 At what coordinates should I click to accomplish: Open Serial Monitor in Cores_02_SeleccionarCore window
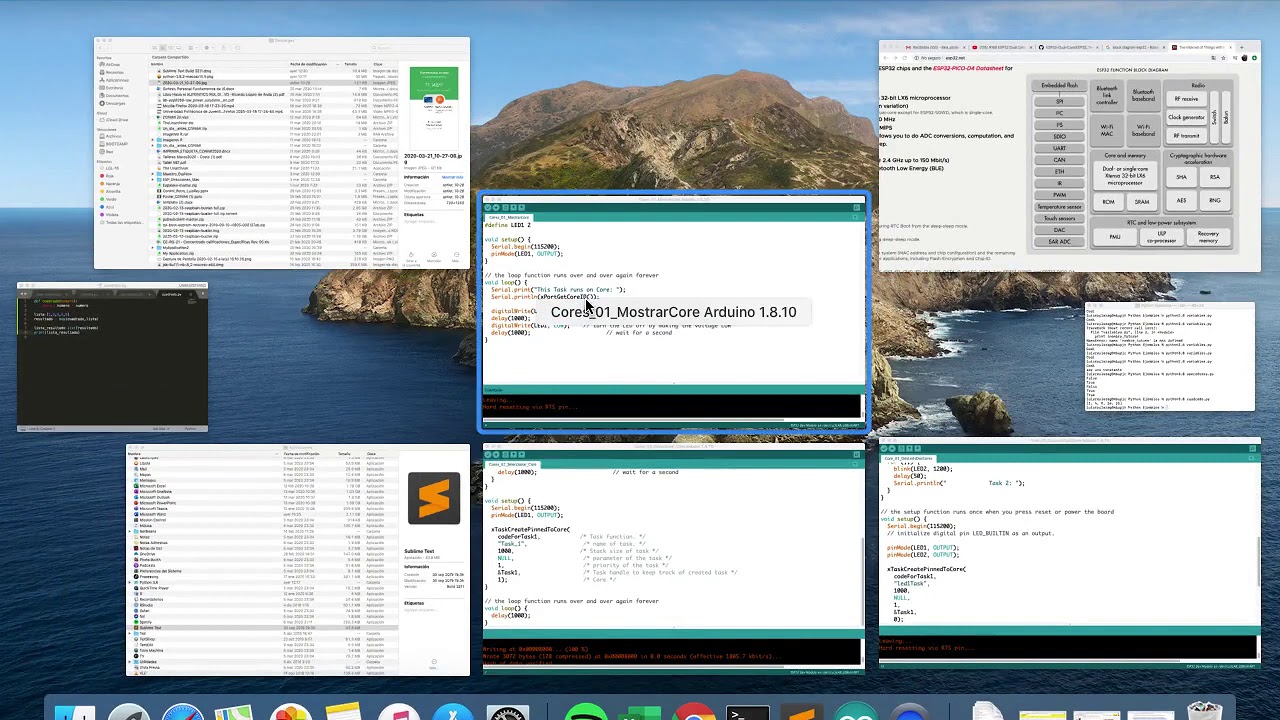[857, 455]
